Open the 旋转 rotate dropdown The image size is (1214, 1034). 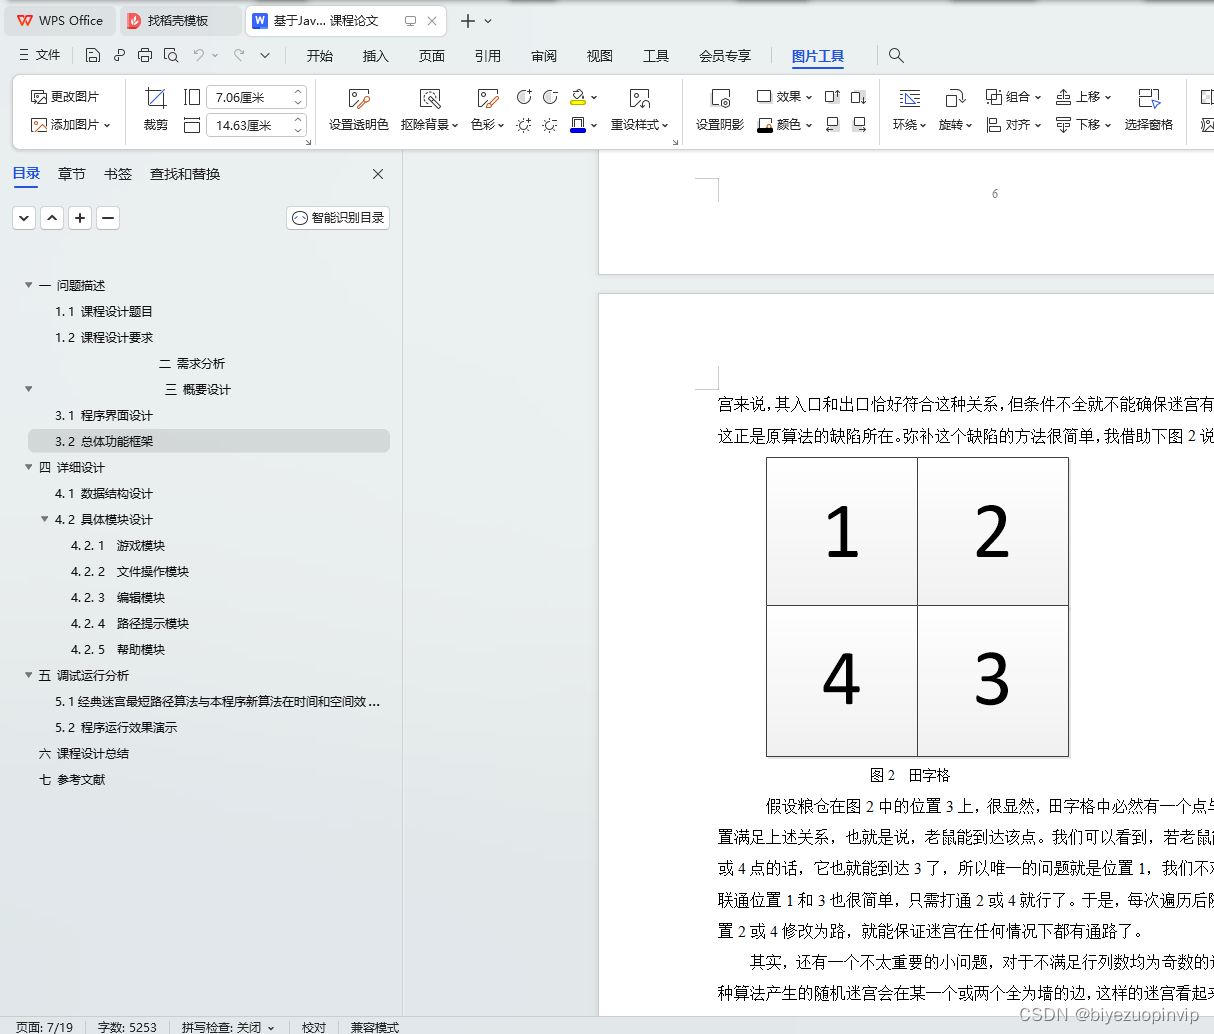pyautogui.click(x=955, y=110)
